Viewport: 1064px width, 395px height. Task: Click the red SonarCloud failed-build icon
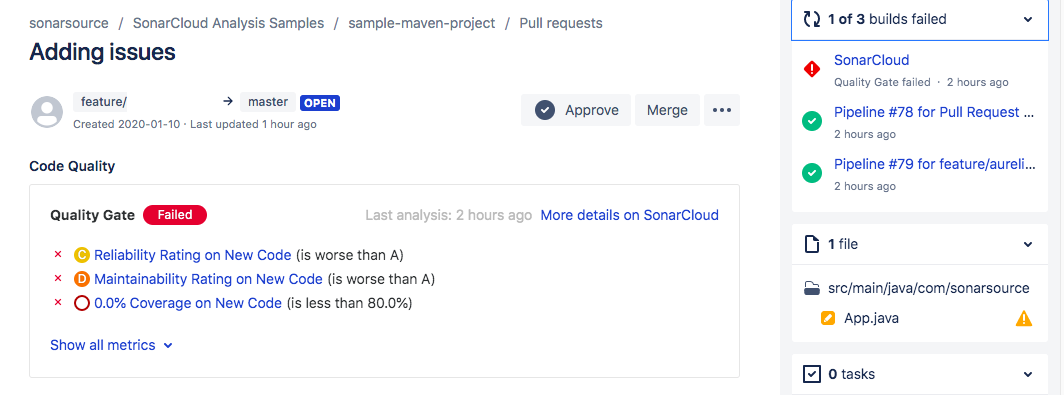(x=812, y=69)
